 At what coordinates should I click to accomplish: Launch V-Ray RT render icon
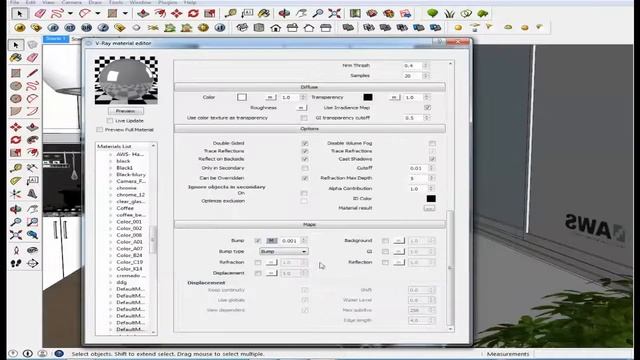click(70, 28)
